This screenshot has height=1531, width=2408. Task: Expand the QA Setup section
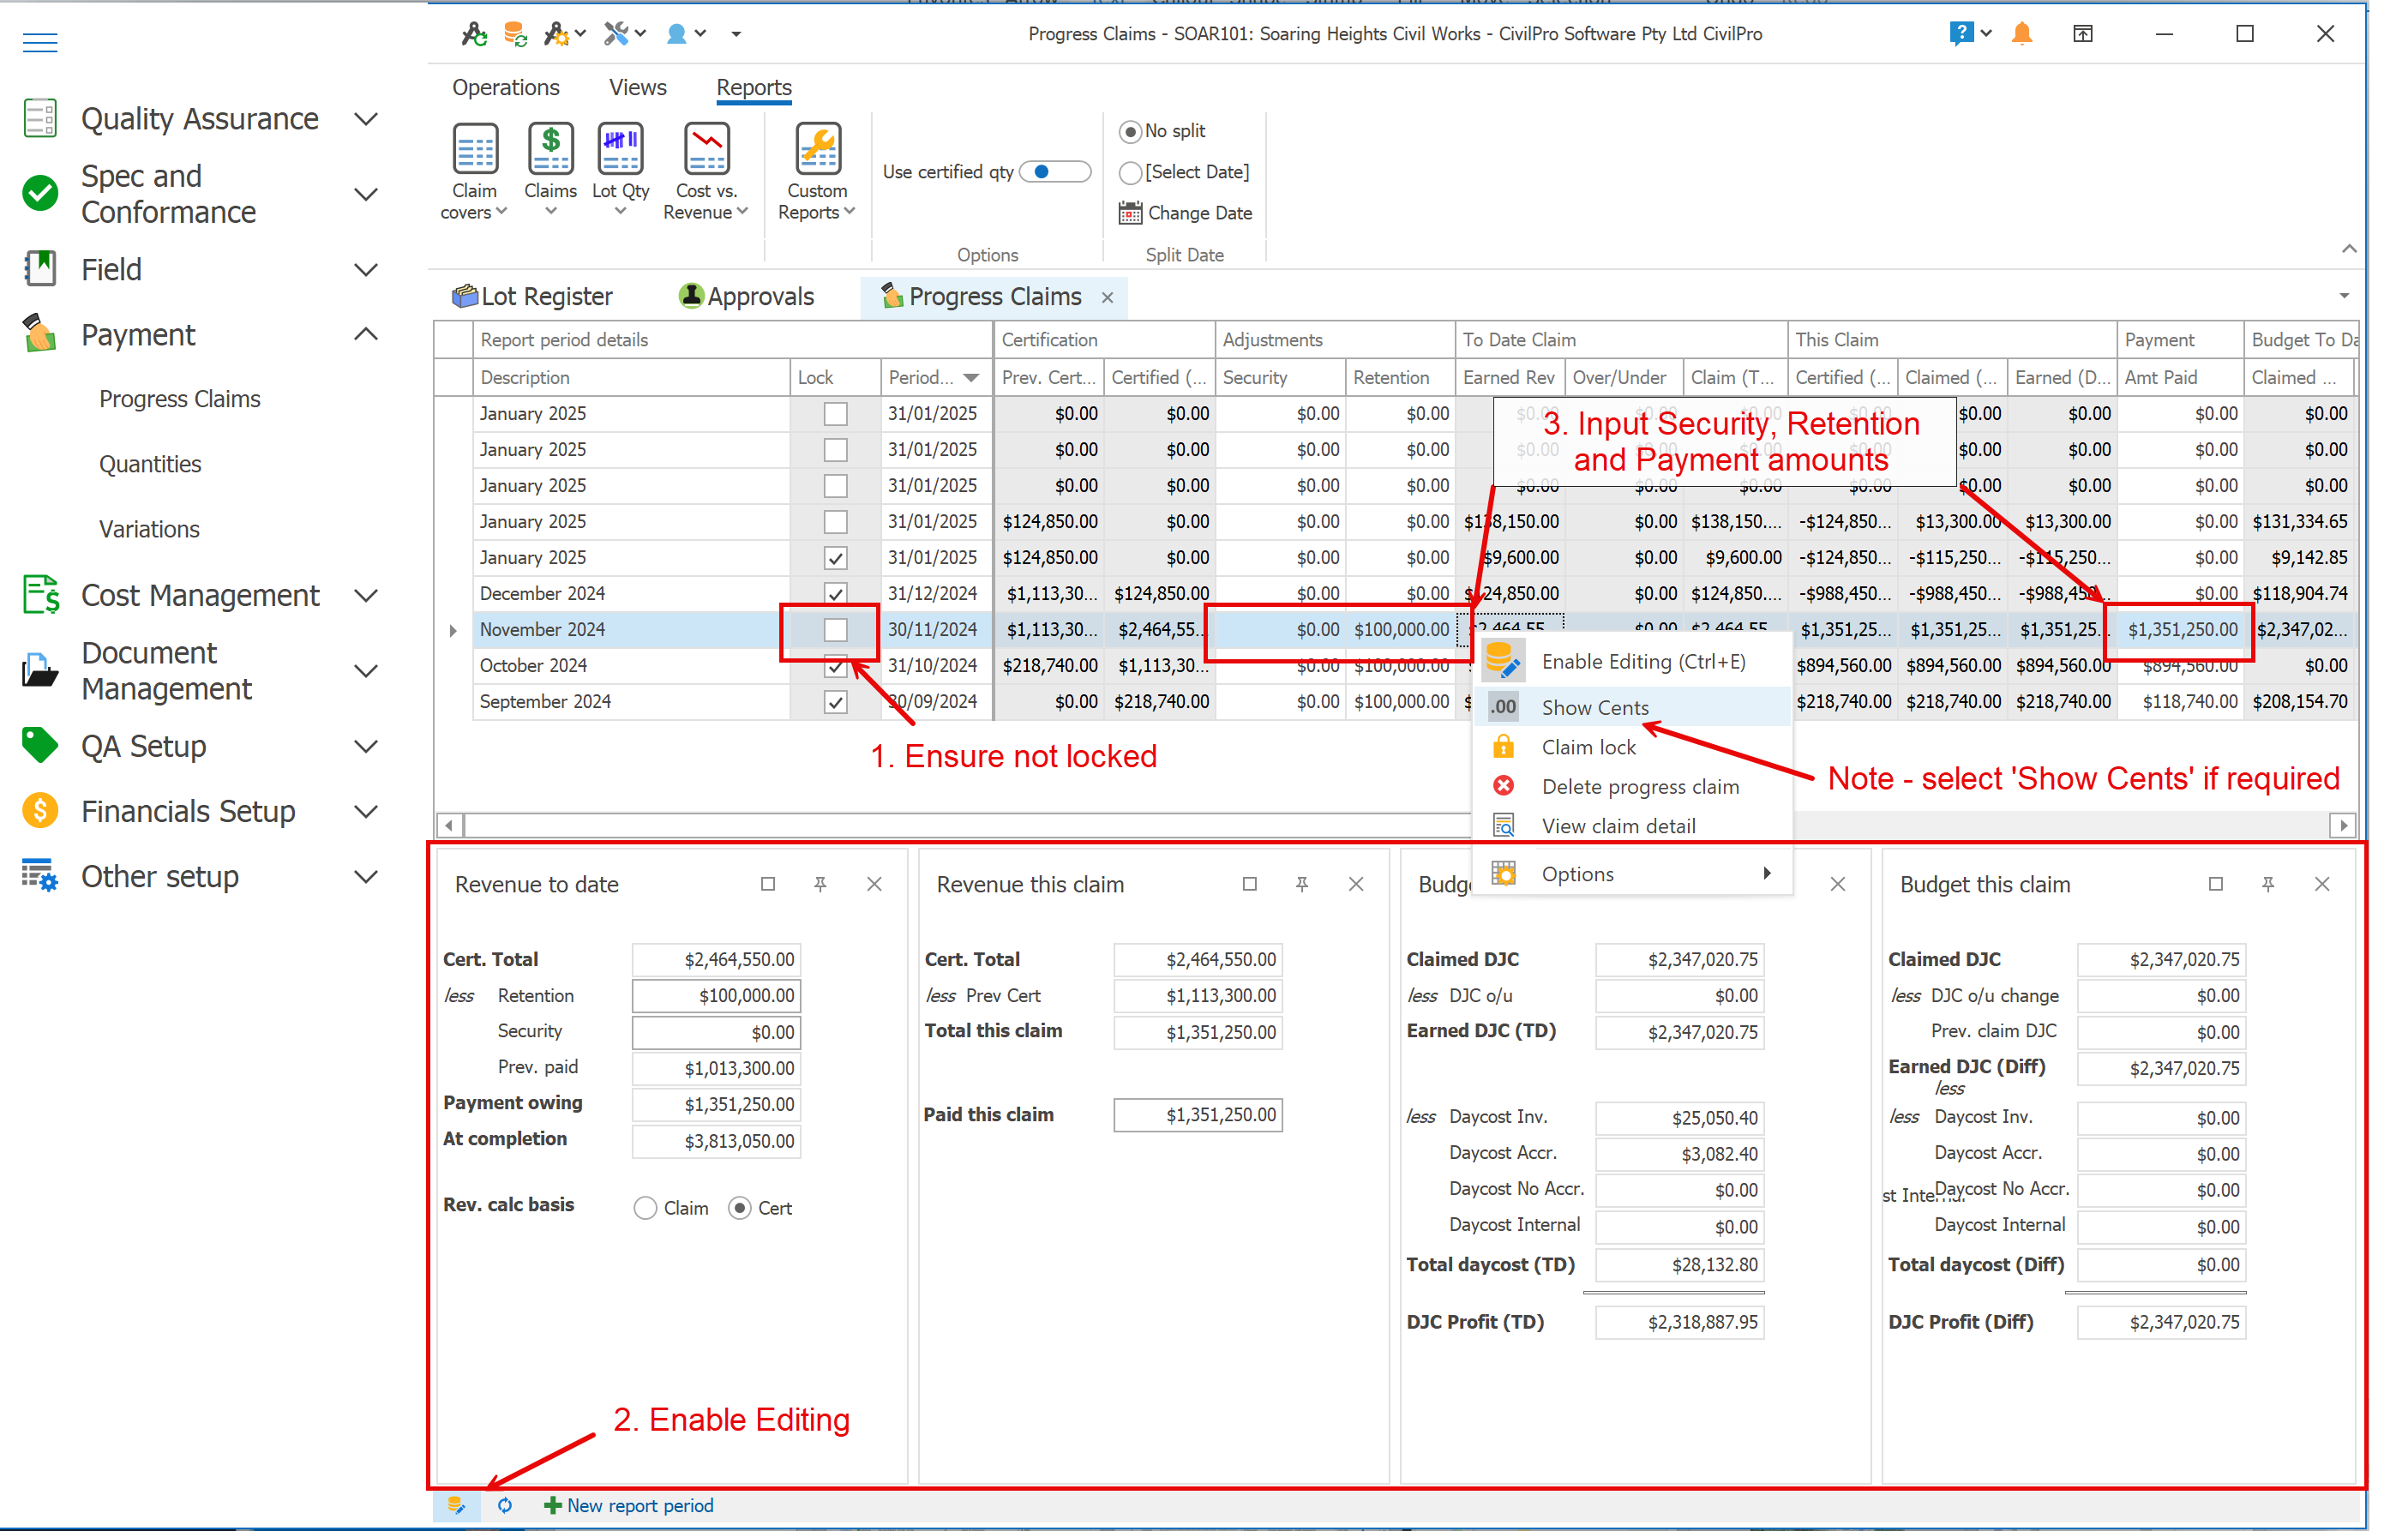coord(367,746)
